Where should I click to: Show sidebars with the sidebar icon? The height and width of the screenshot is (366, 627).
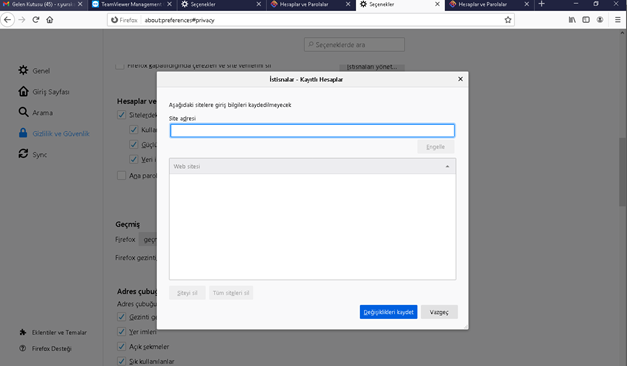(x=586, y=20)
